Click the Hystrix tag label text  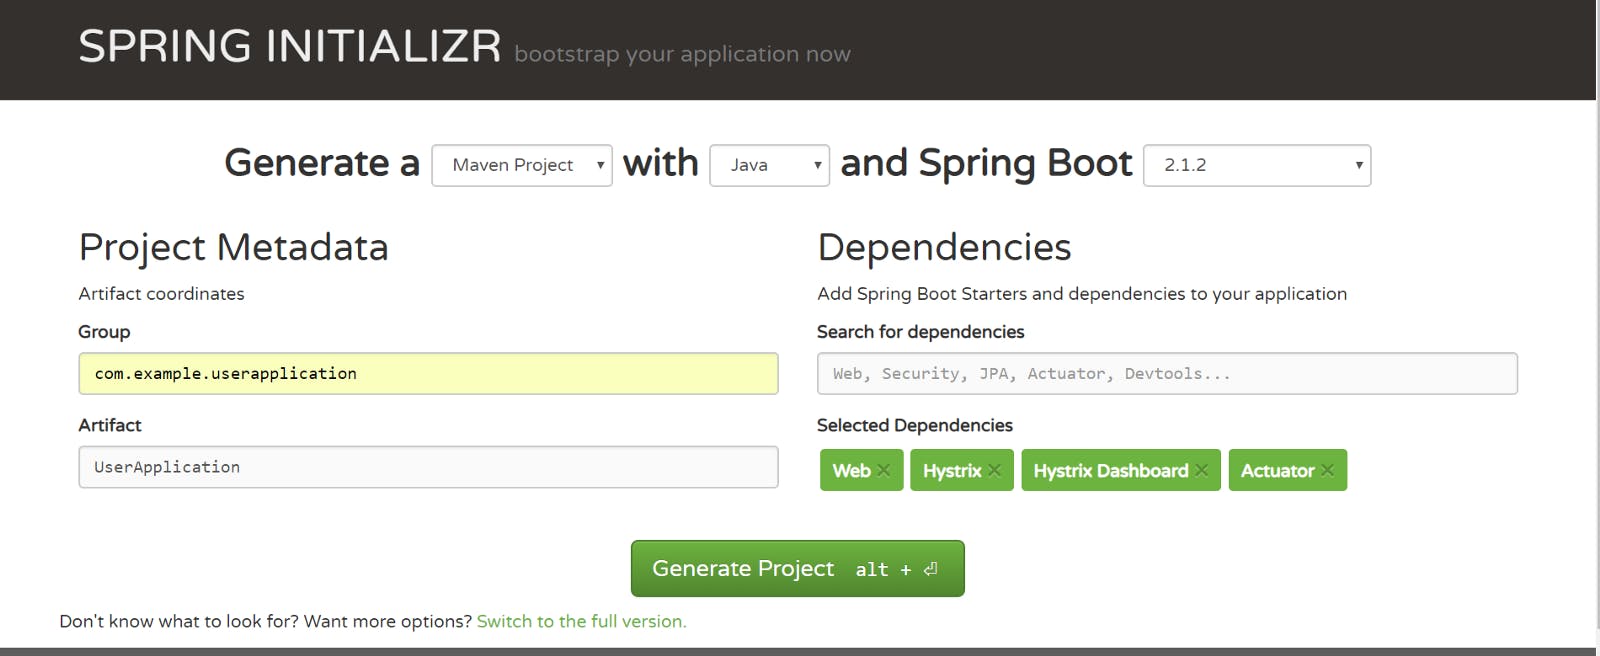pos(952,471)
